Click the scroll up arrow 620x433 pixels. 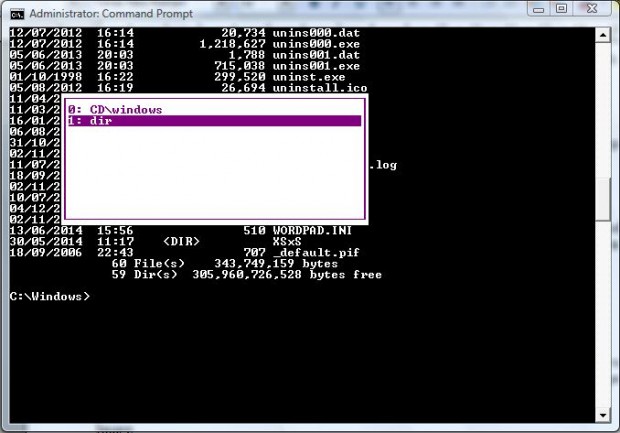[x=603, y=35]
